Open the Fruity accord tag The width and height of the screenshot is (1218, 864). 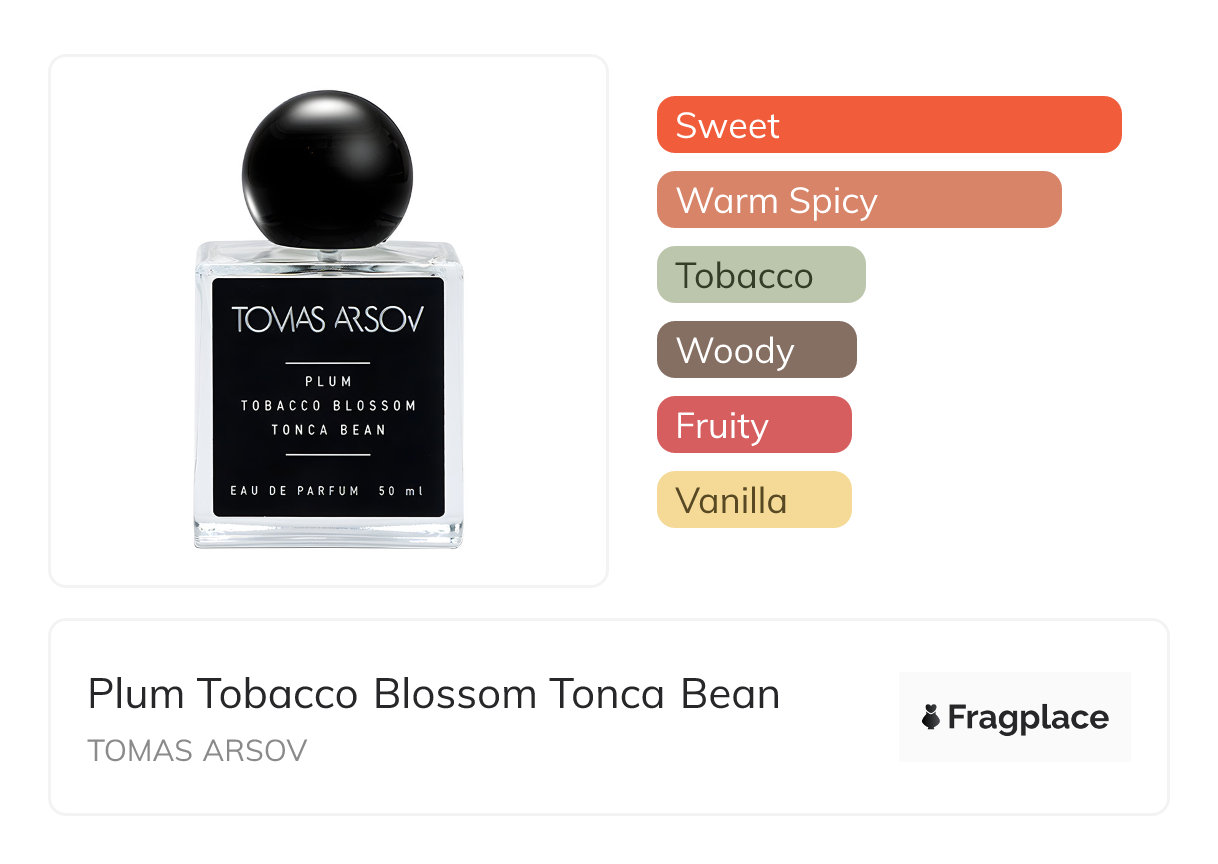(x=753, y=425)
